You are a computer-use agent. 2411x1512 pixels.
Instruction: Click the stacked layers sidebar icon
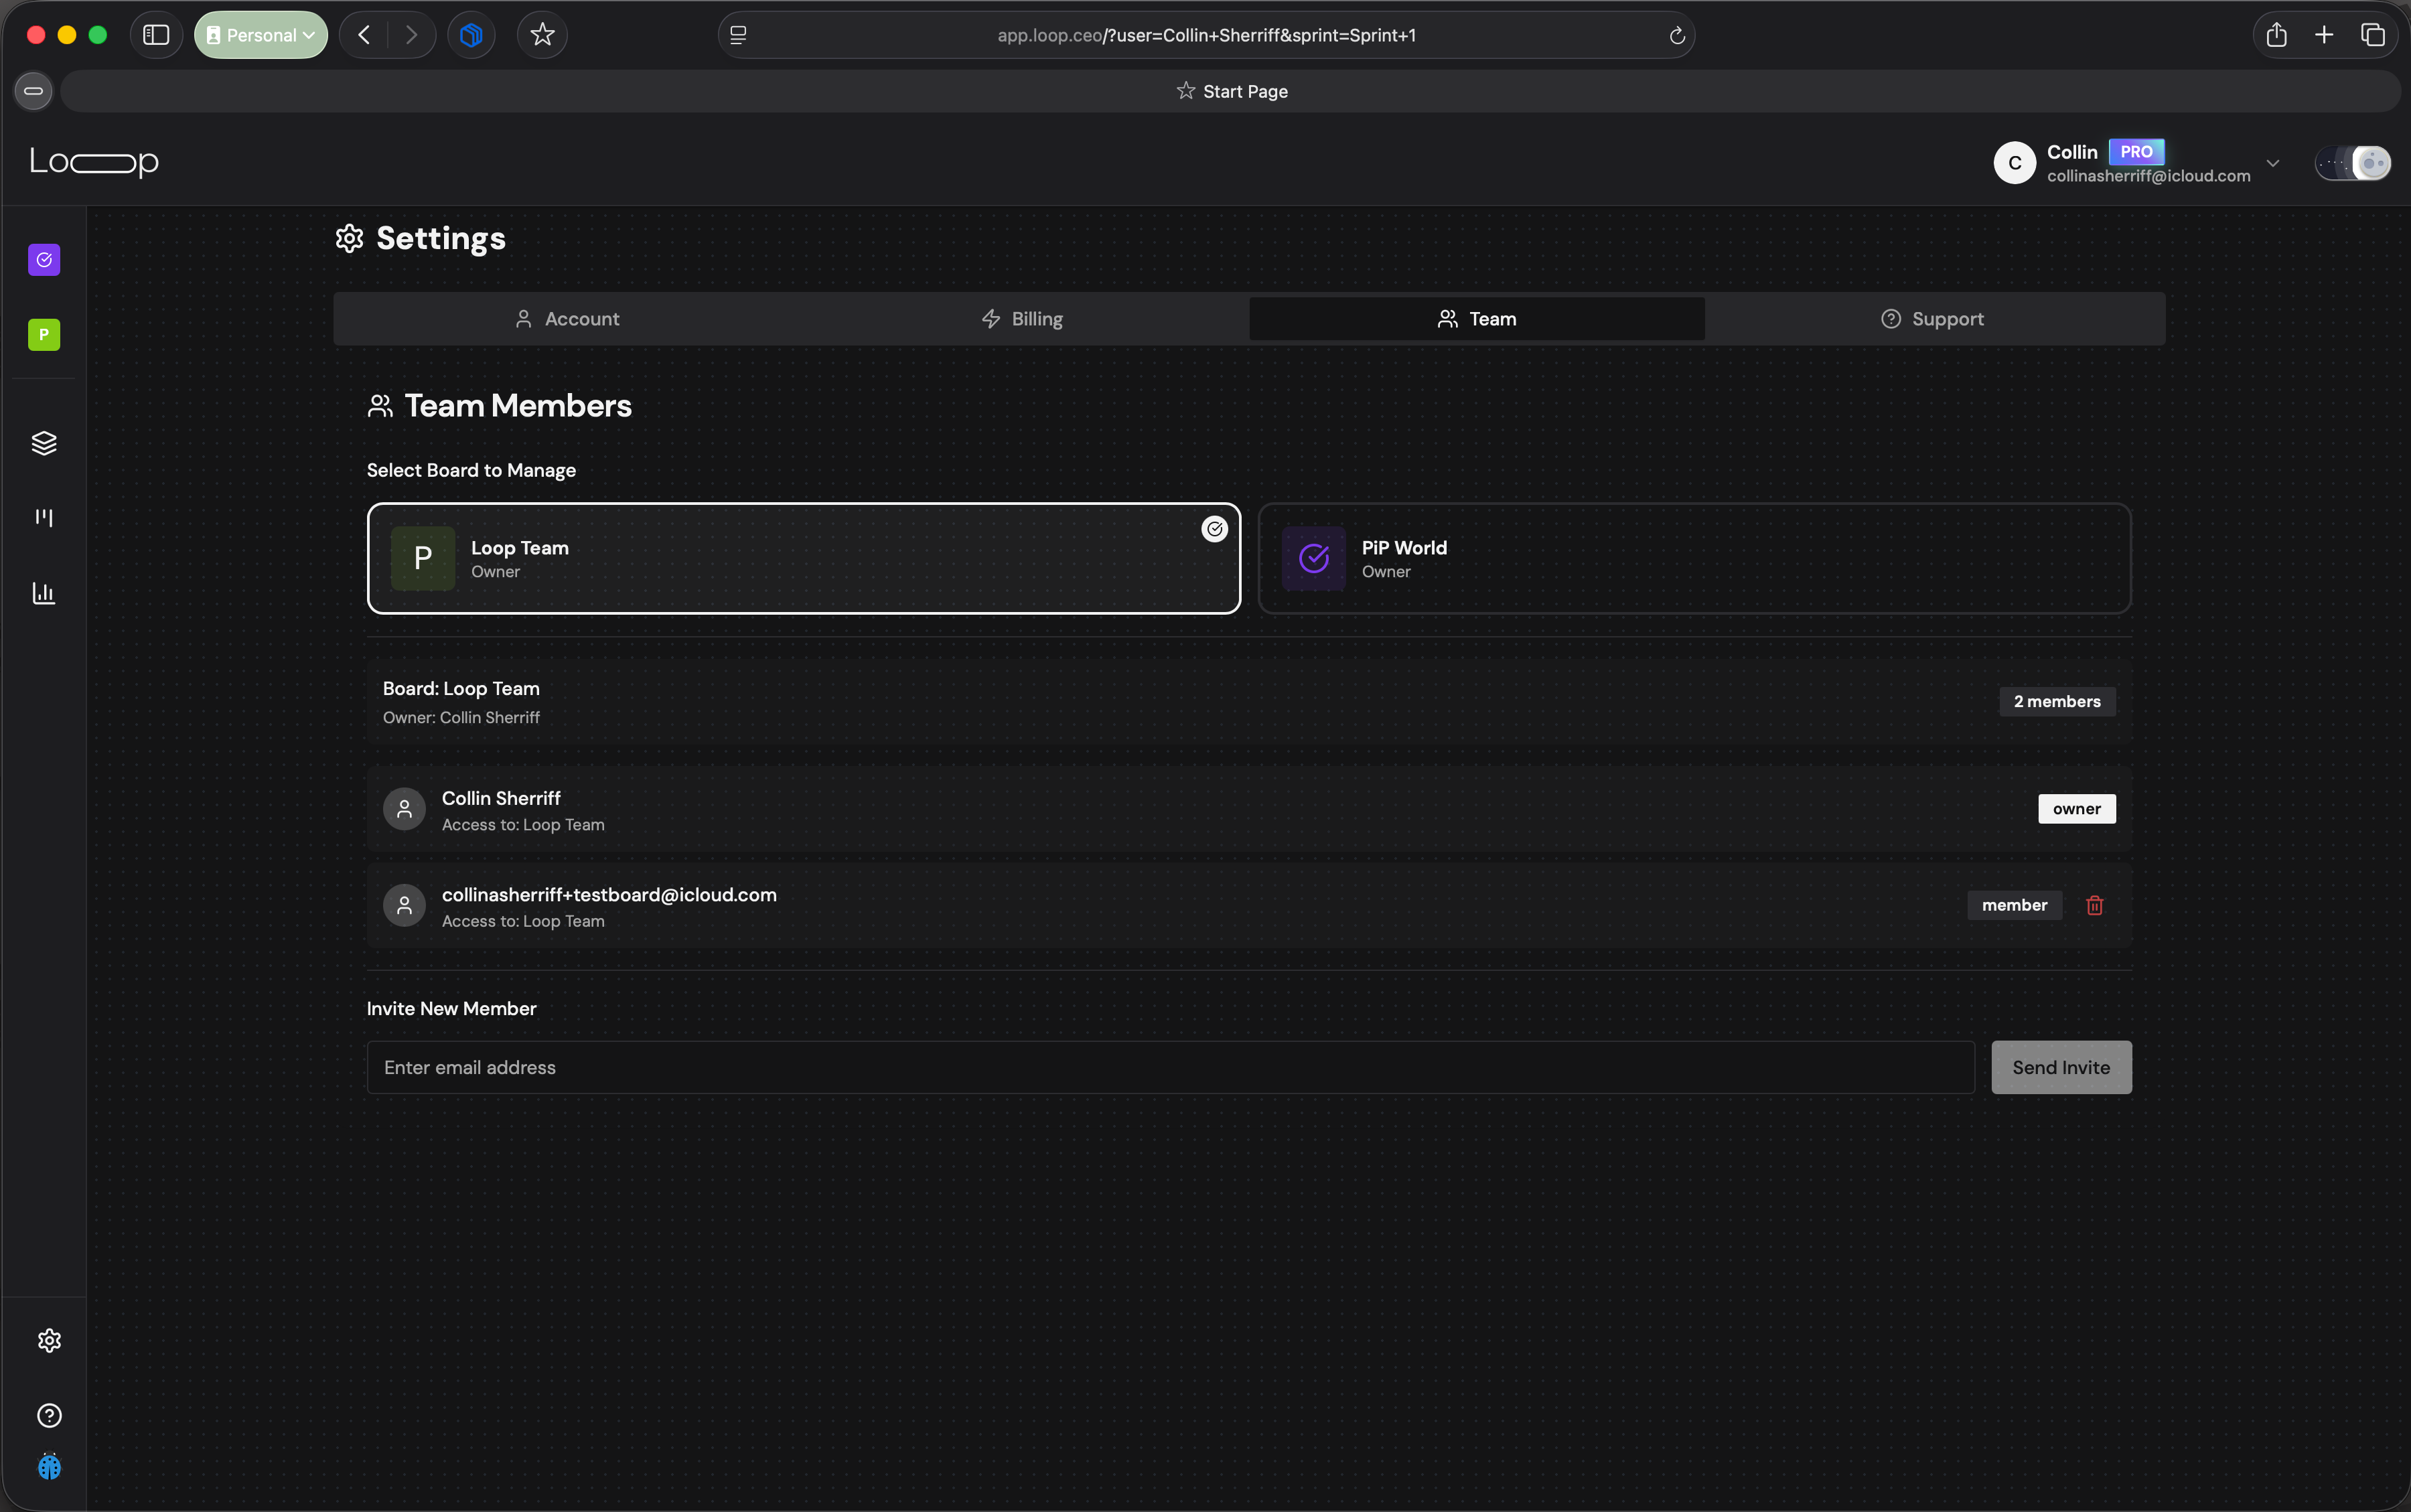(44, 443)
